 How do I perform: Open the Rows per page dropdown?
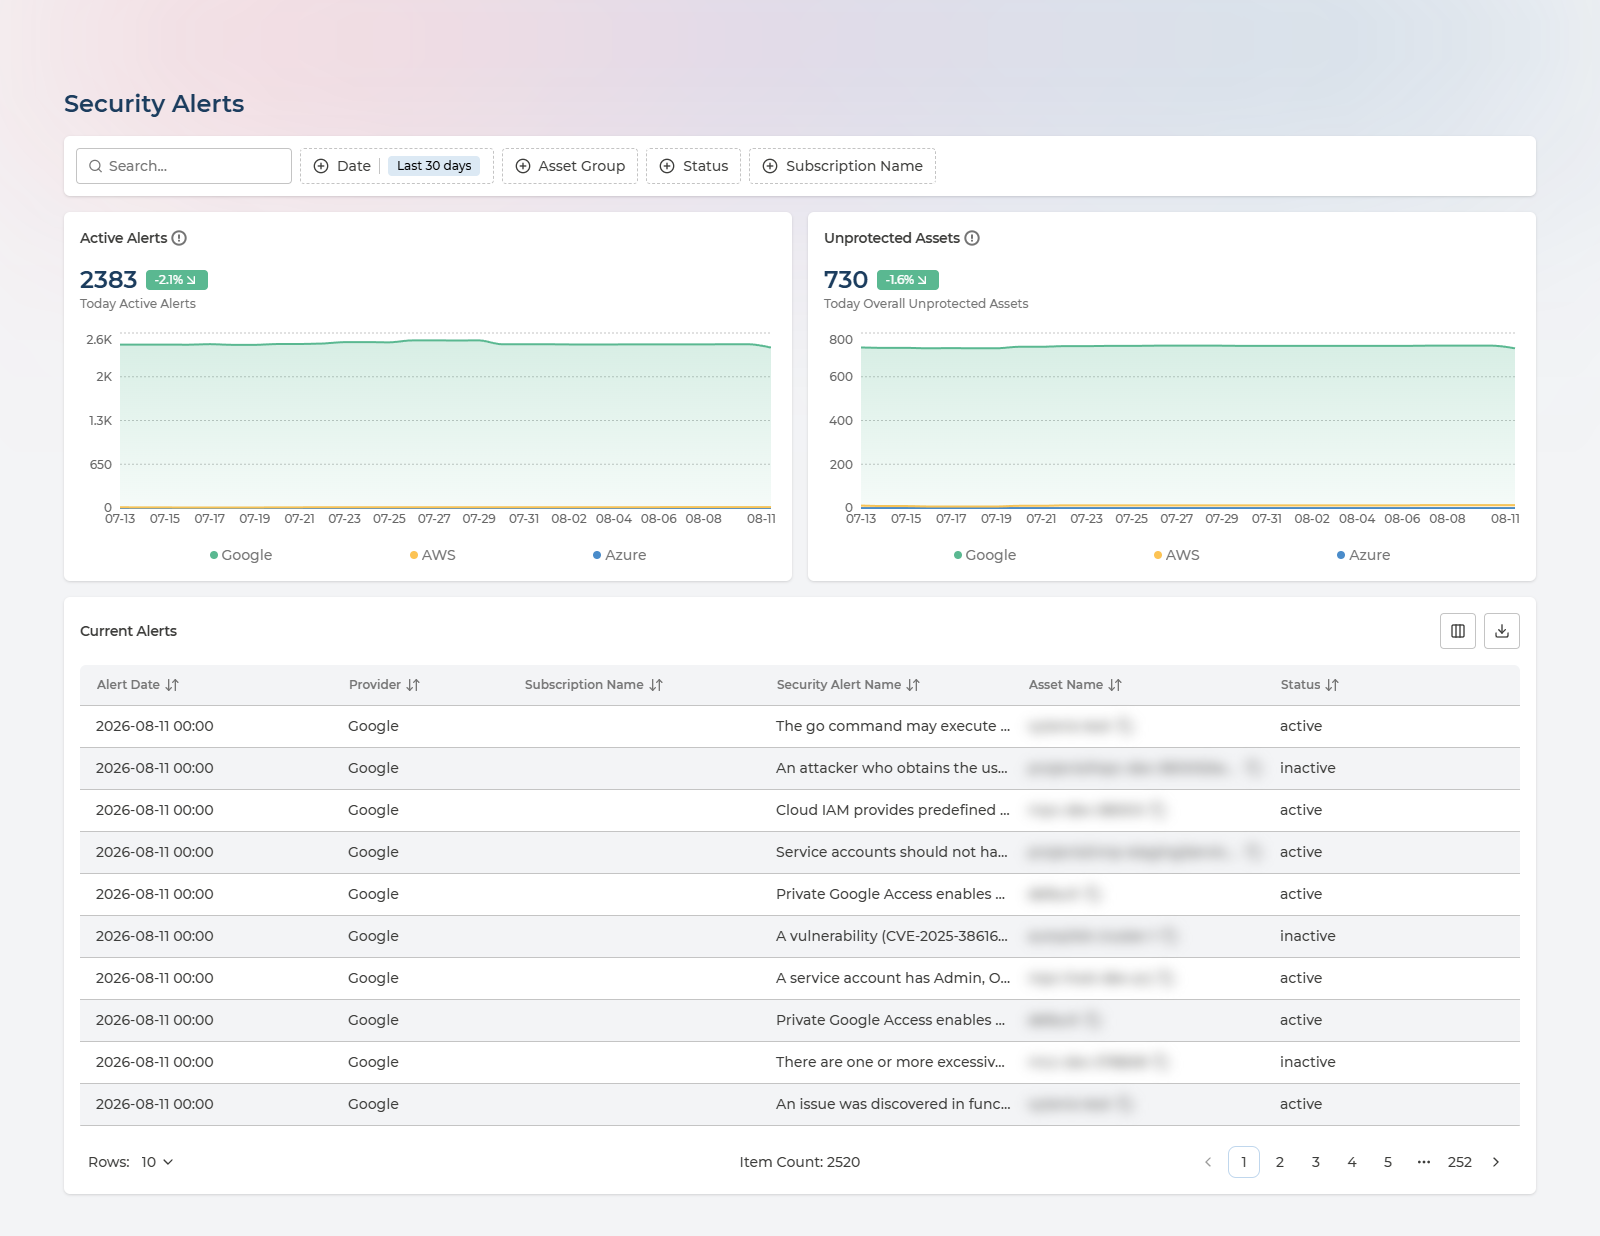click(x=157, y=1162)
